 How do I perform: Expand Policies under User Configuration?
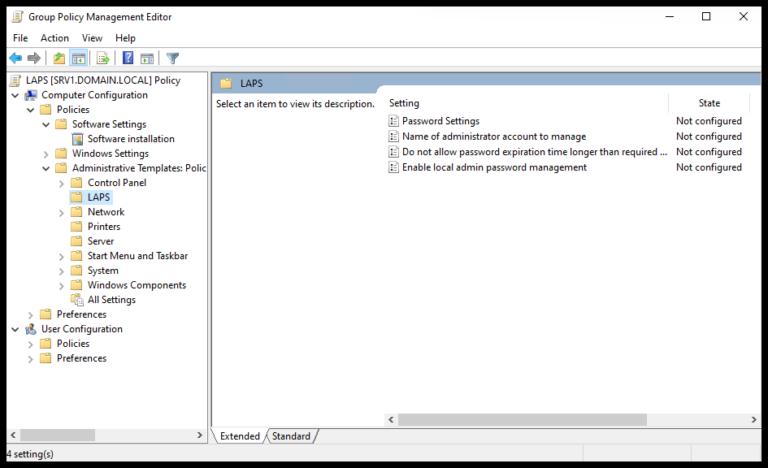coord(30,345)
